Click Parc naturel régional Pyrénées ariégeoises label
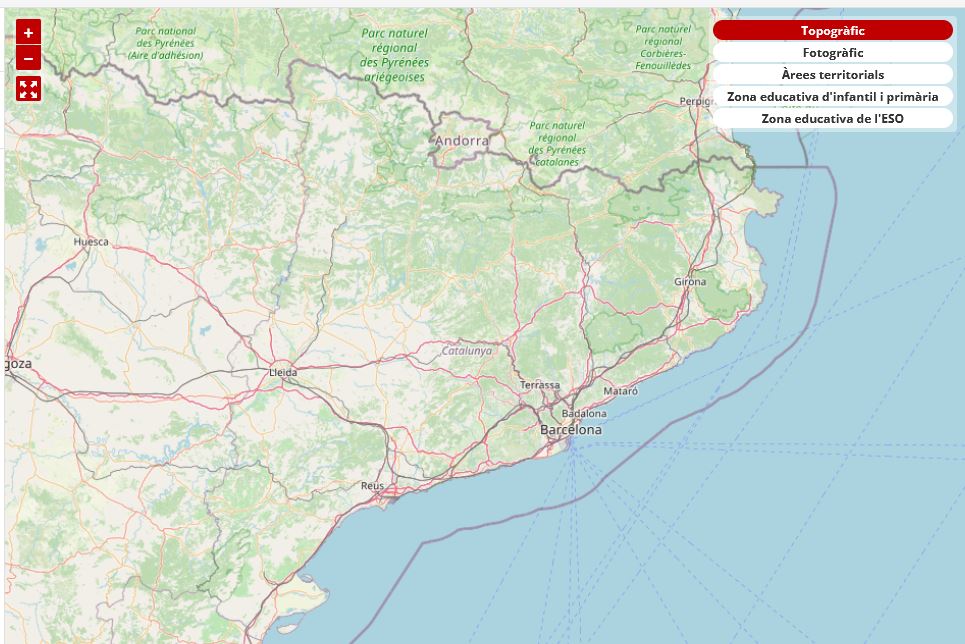The width and height of the screenshot is (965, 644). tap(393, 55)
